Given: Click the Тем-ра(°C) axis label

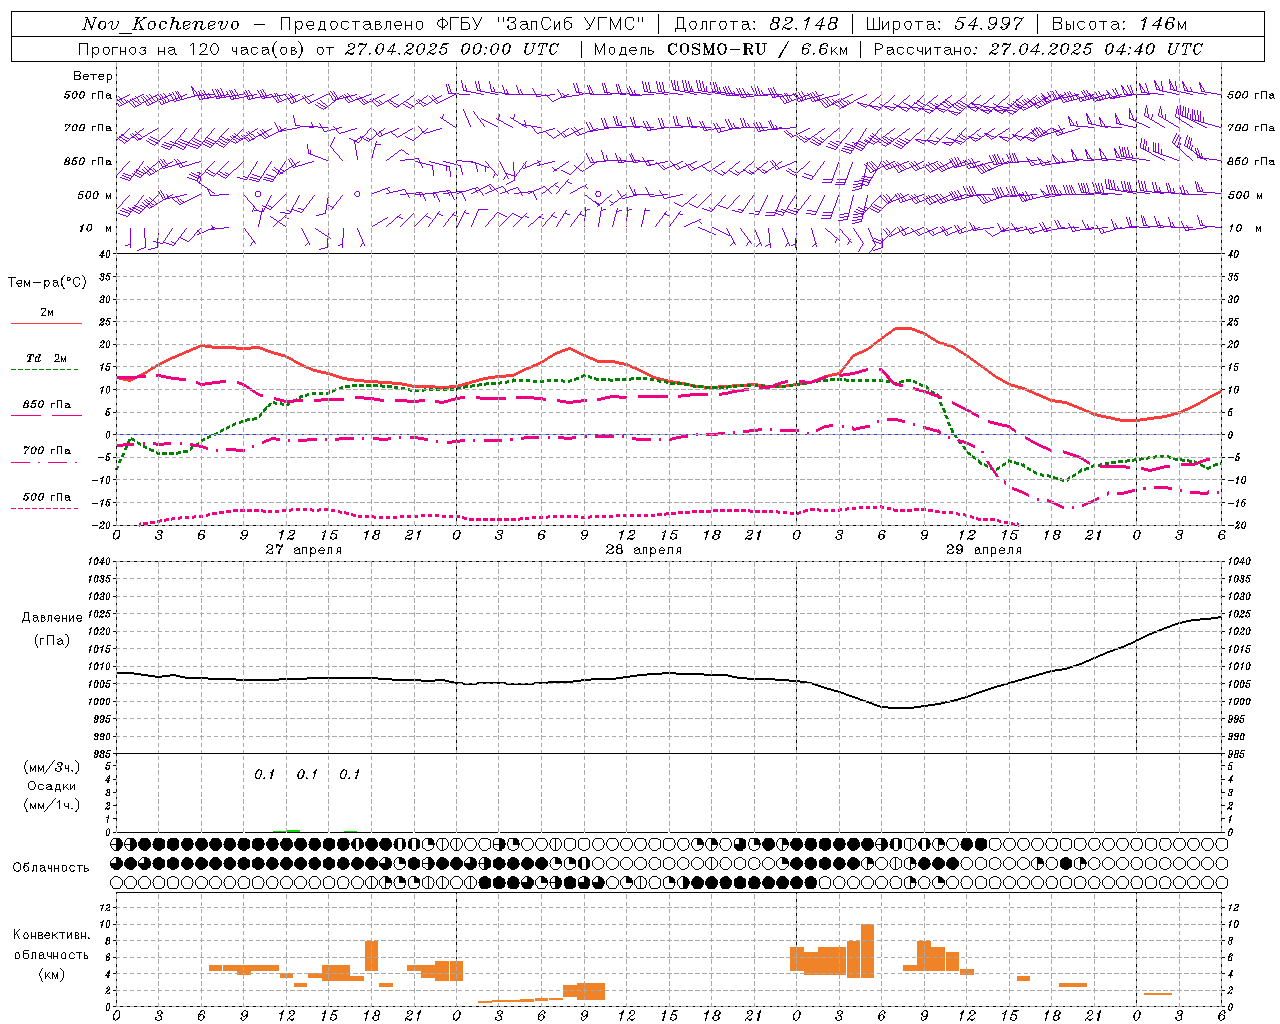Looking at the screenshot, I should tap(47, 283).
